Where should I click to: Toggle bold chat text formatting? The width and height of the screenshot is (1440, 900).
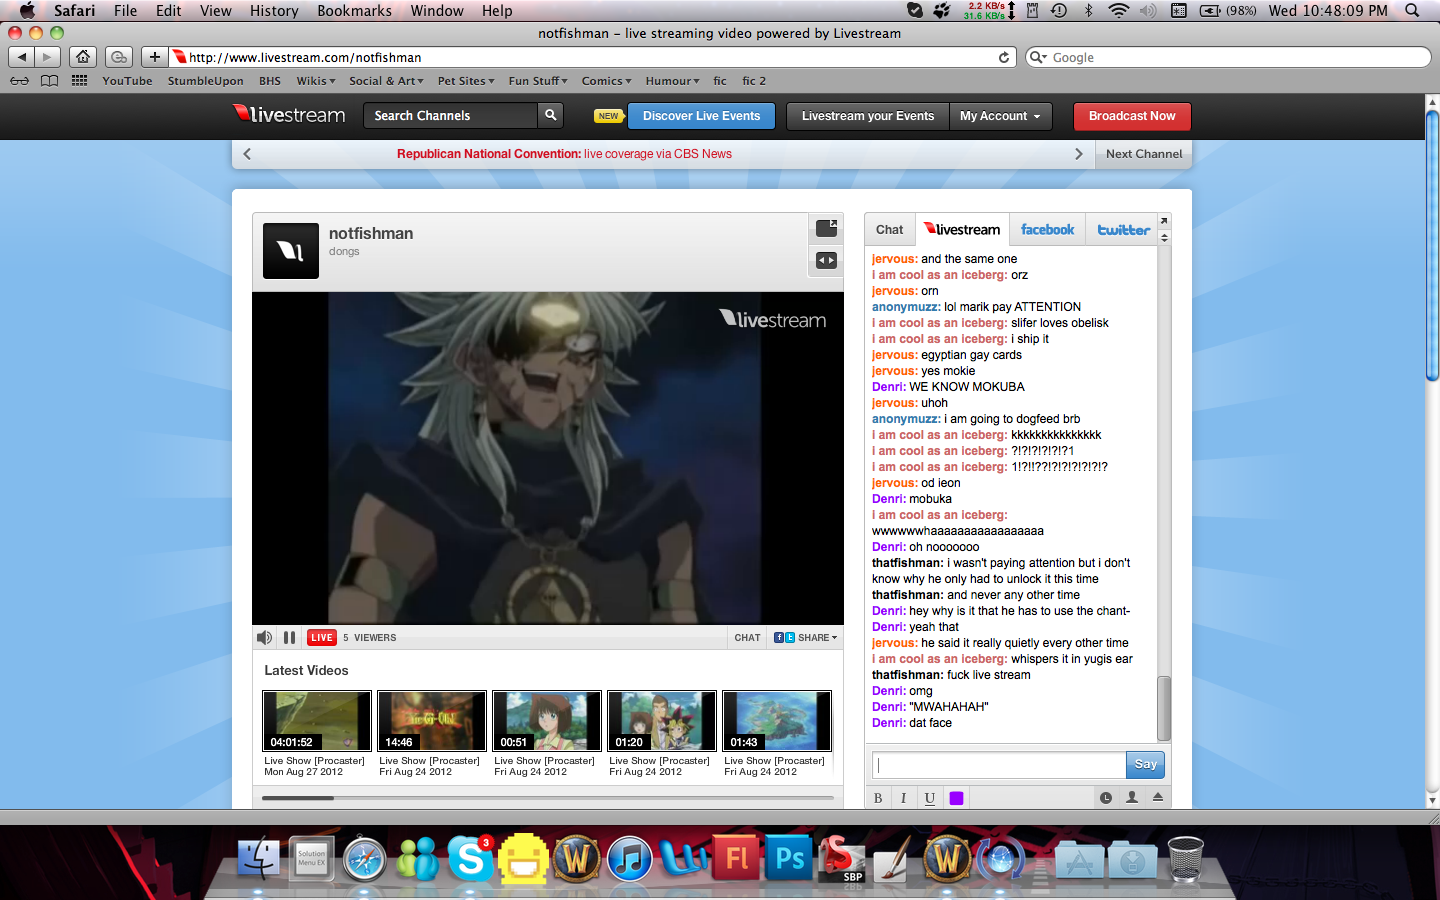(x=878, y=798)
